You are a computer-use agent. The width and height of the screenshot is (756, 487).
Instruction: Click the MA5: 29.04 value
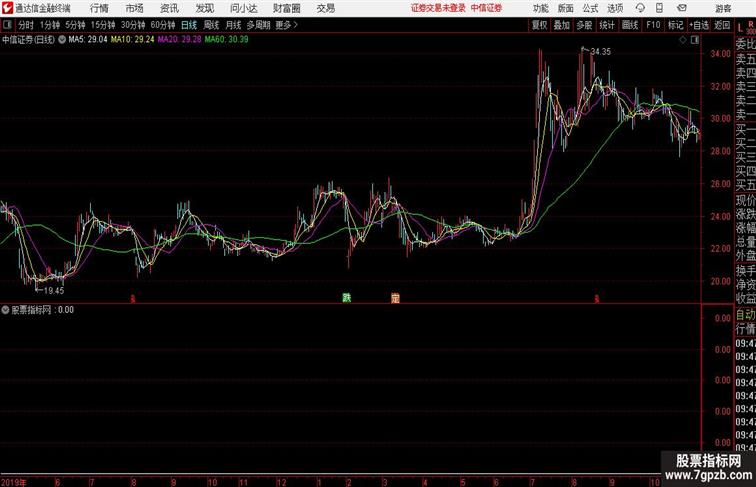tap(88, 40)
